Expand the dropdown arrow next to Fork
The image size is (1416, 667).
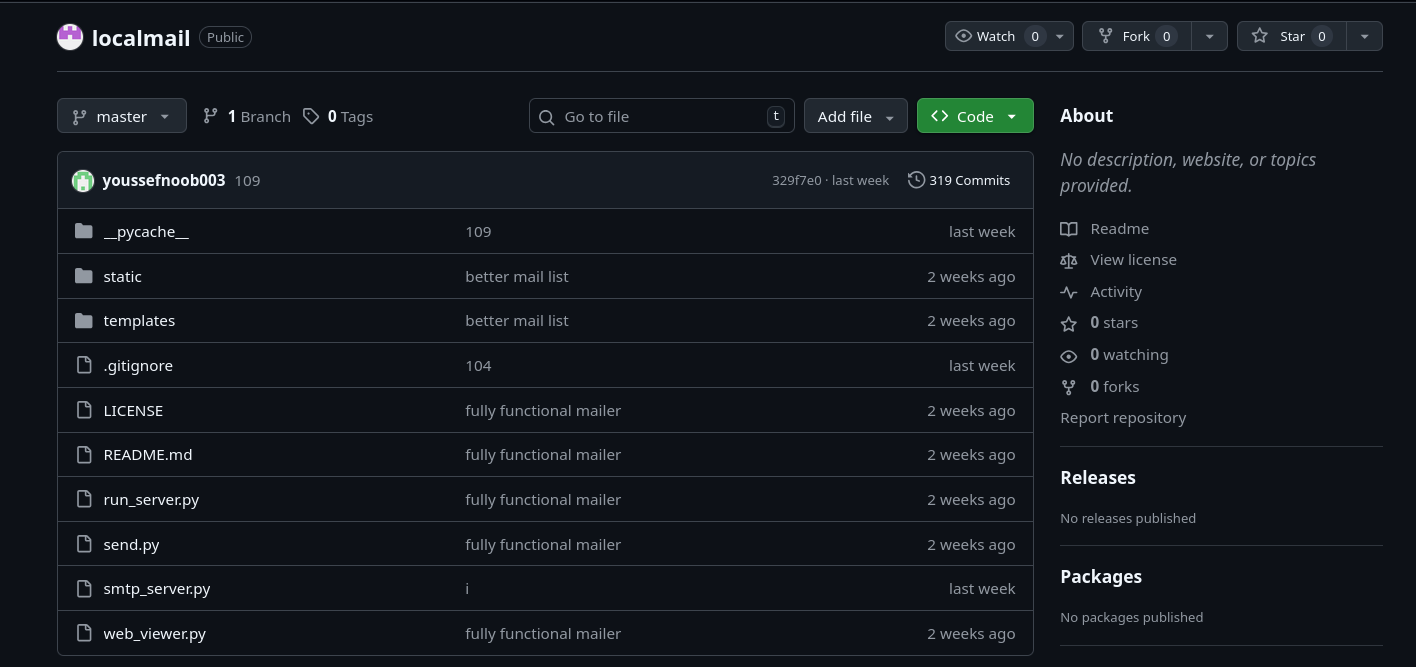[x=1209, y=36]
